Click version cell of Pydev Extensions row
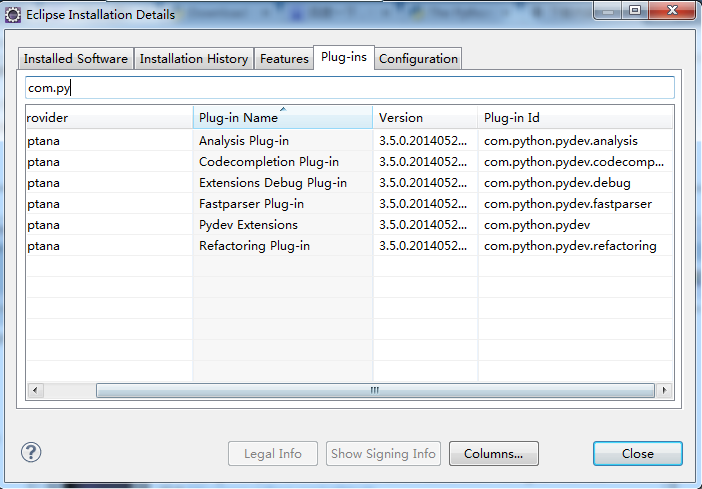 423,225
